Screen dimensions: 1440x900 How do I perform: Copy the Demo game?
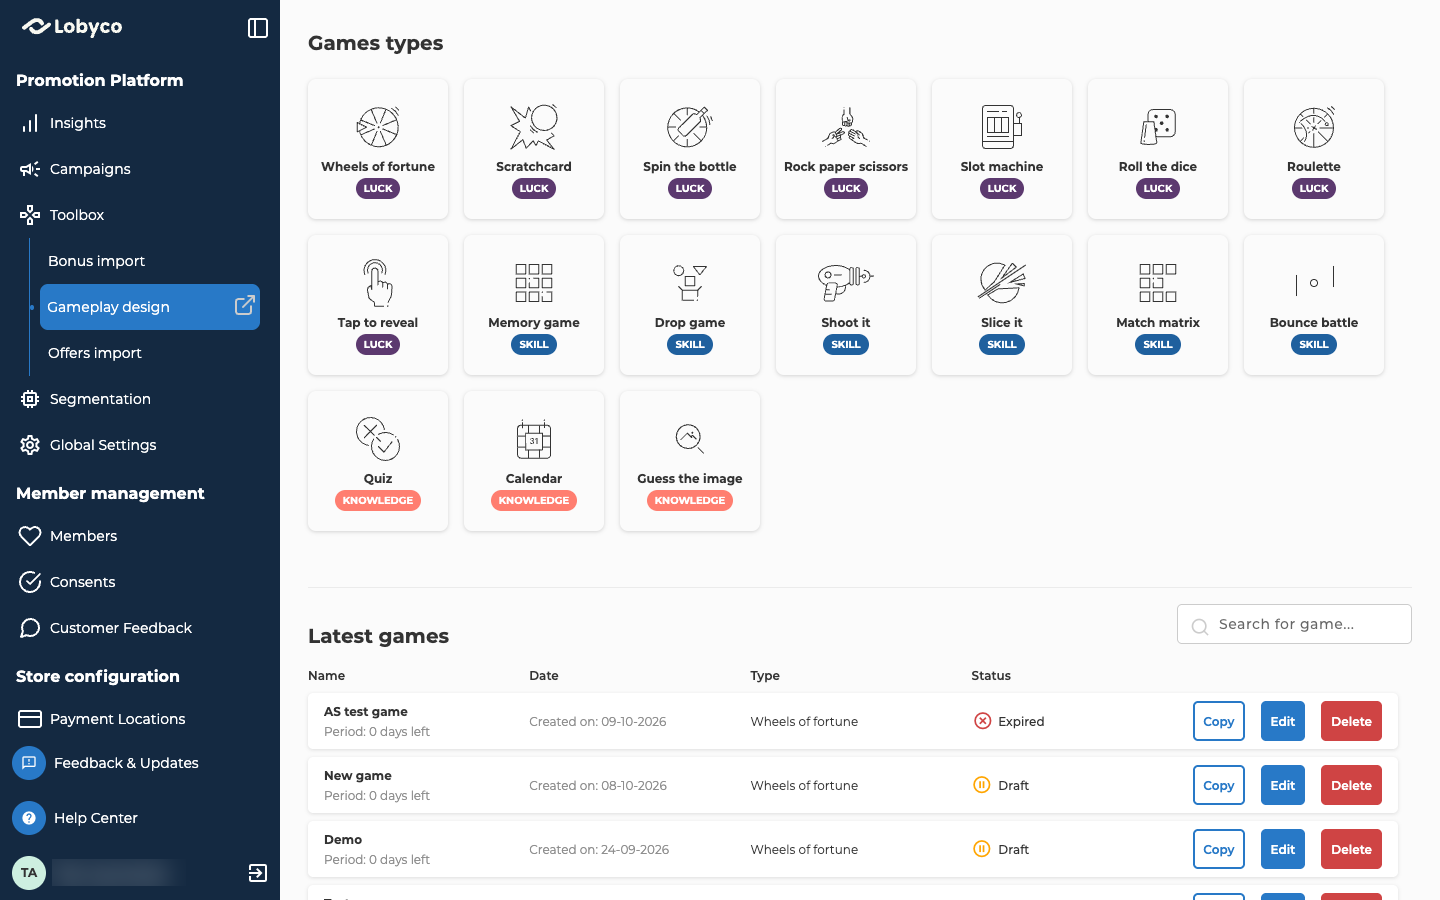click(1219, 849)
